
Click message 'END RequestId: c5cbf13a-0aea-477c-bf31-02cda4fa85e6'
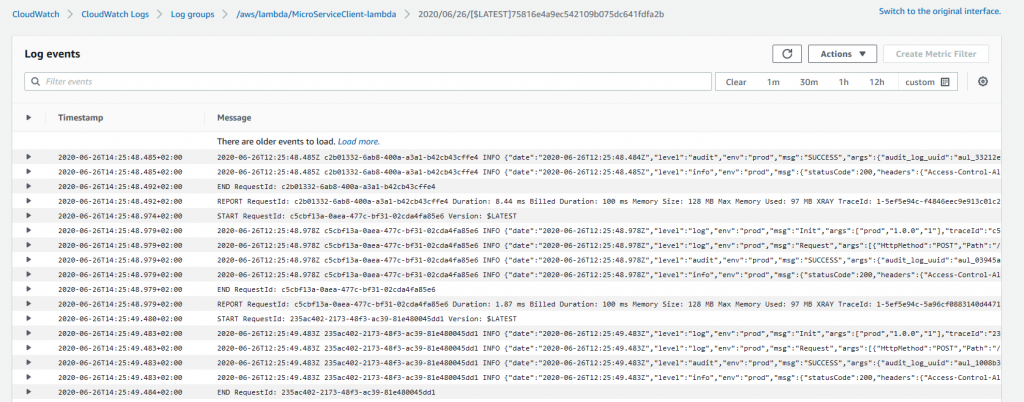tap(327, 289)
